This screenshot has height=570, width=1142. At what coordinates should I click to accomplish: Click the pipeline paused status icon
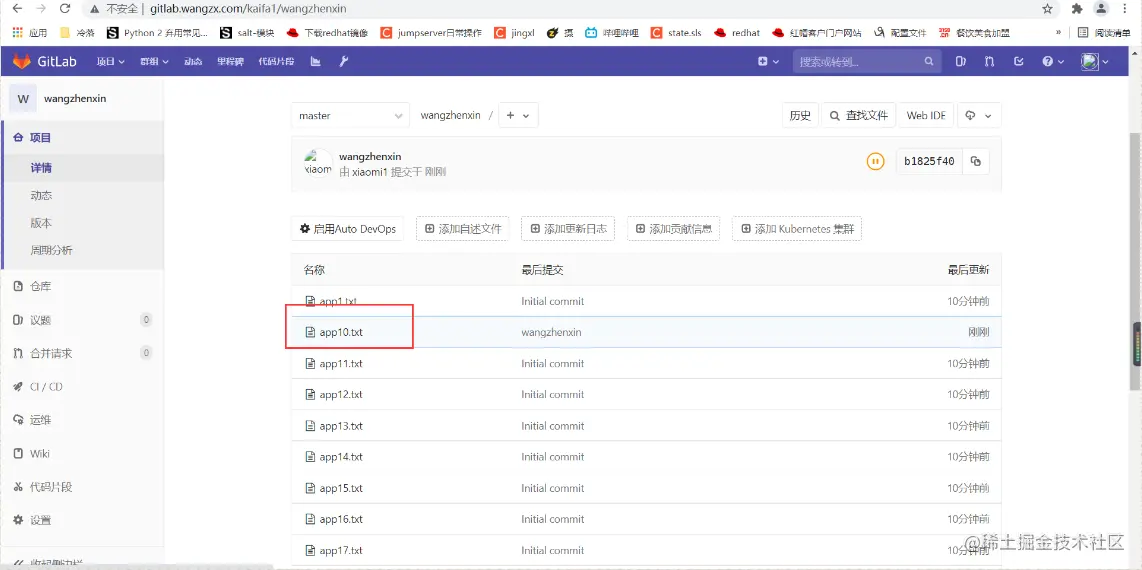point(875,162)
